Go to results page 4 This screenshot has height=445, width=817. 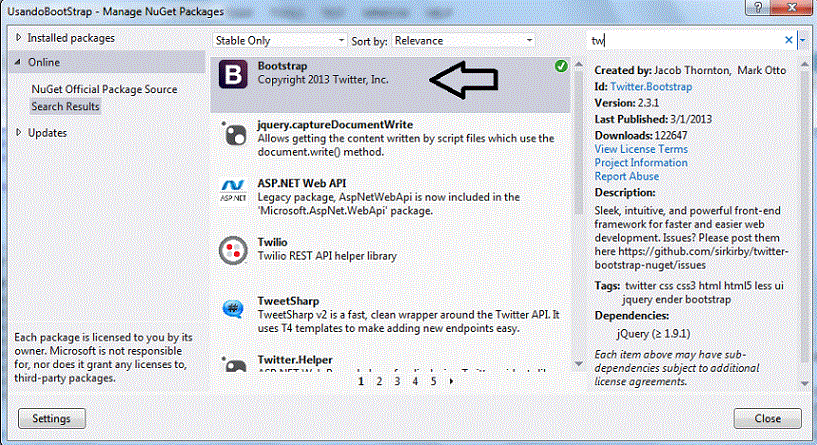click(415, 381)
